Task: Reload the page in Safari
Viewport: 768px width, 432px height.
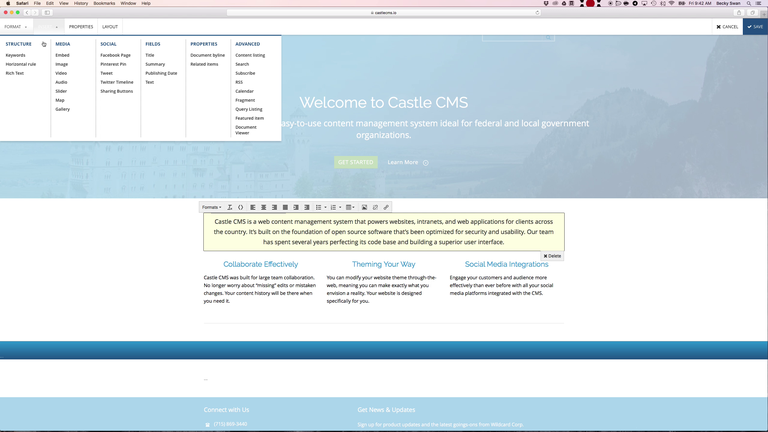Action: [x=537, y=13]
